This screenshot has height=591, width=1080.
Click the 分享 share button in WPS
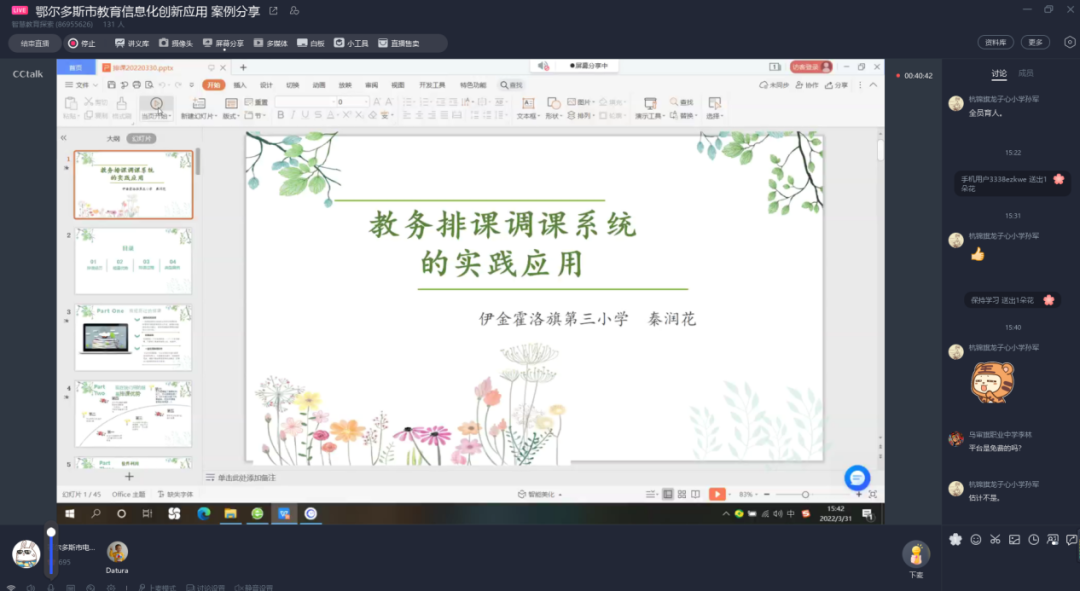(x=836, y=85)
